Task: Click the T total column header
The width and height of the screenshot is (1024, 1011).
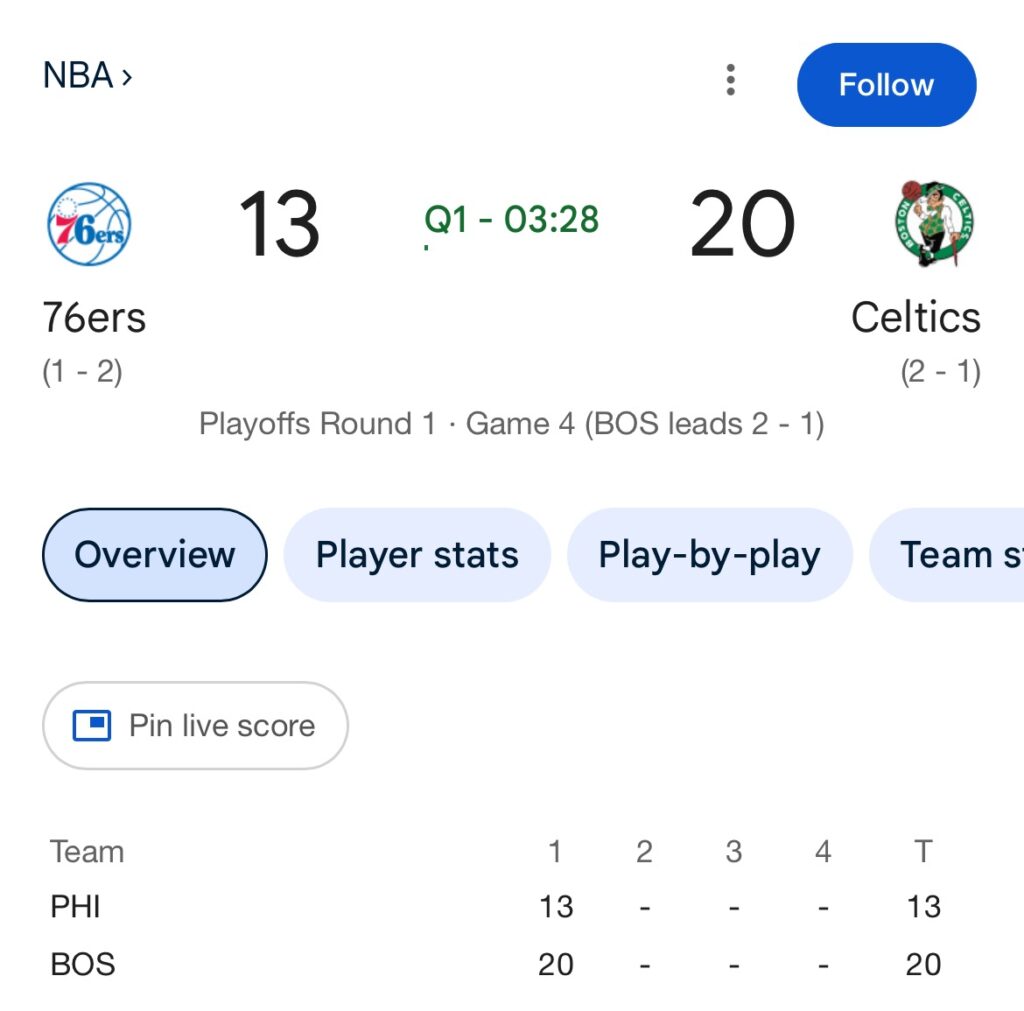Action: tap(923, 852)
